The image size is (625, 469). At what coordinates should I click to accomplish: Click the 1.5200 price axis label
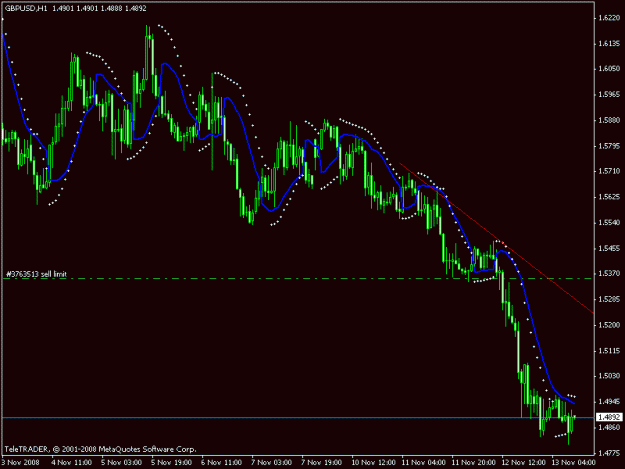click(x=609, y=325)
